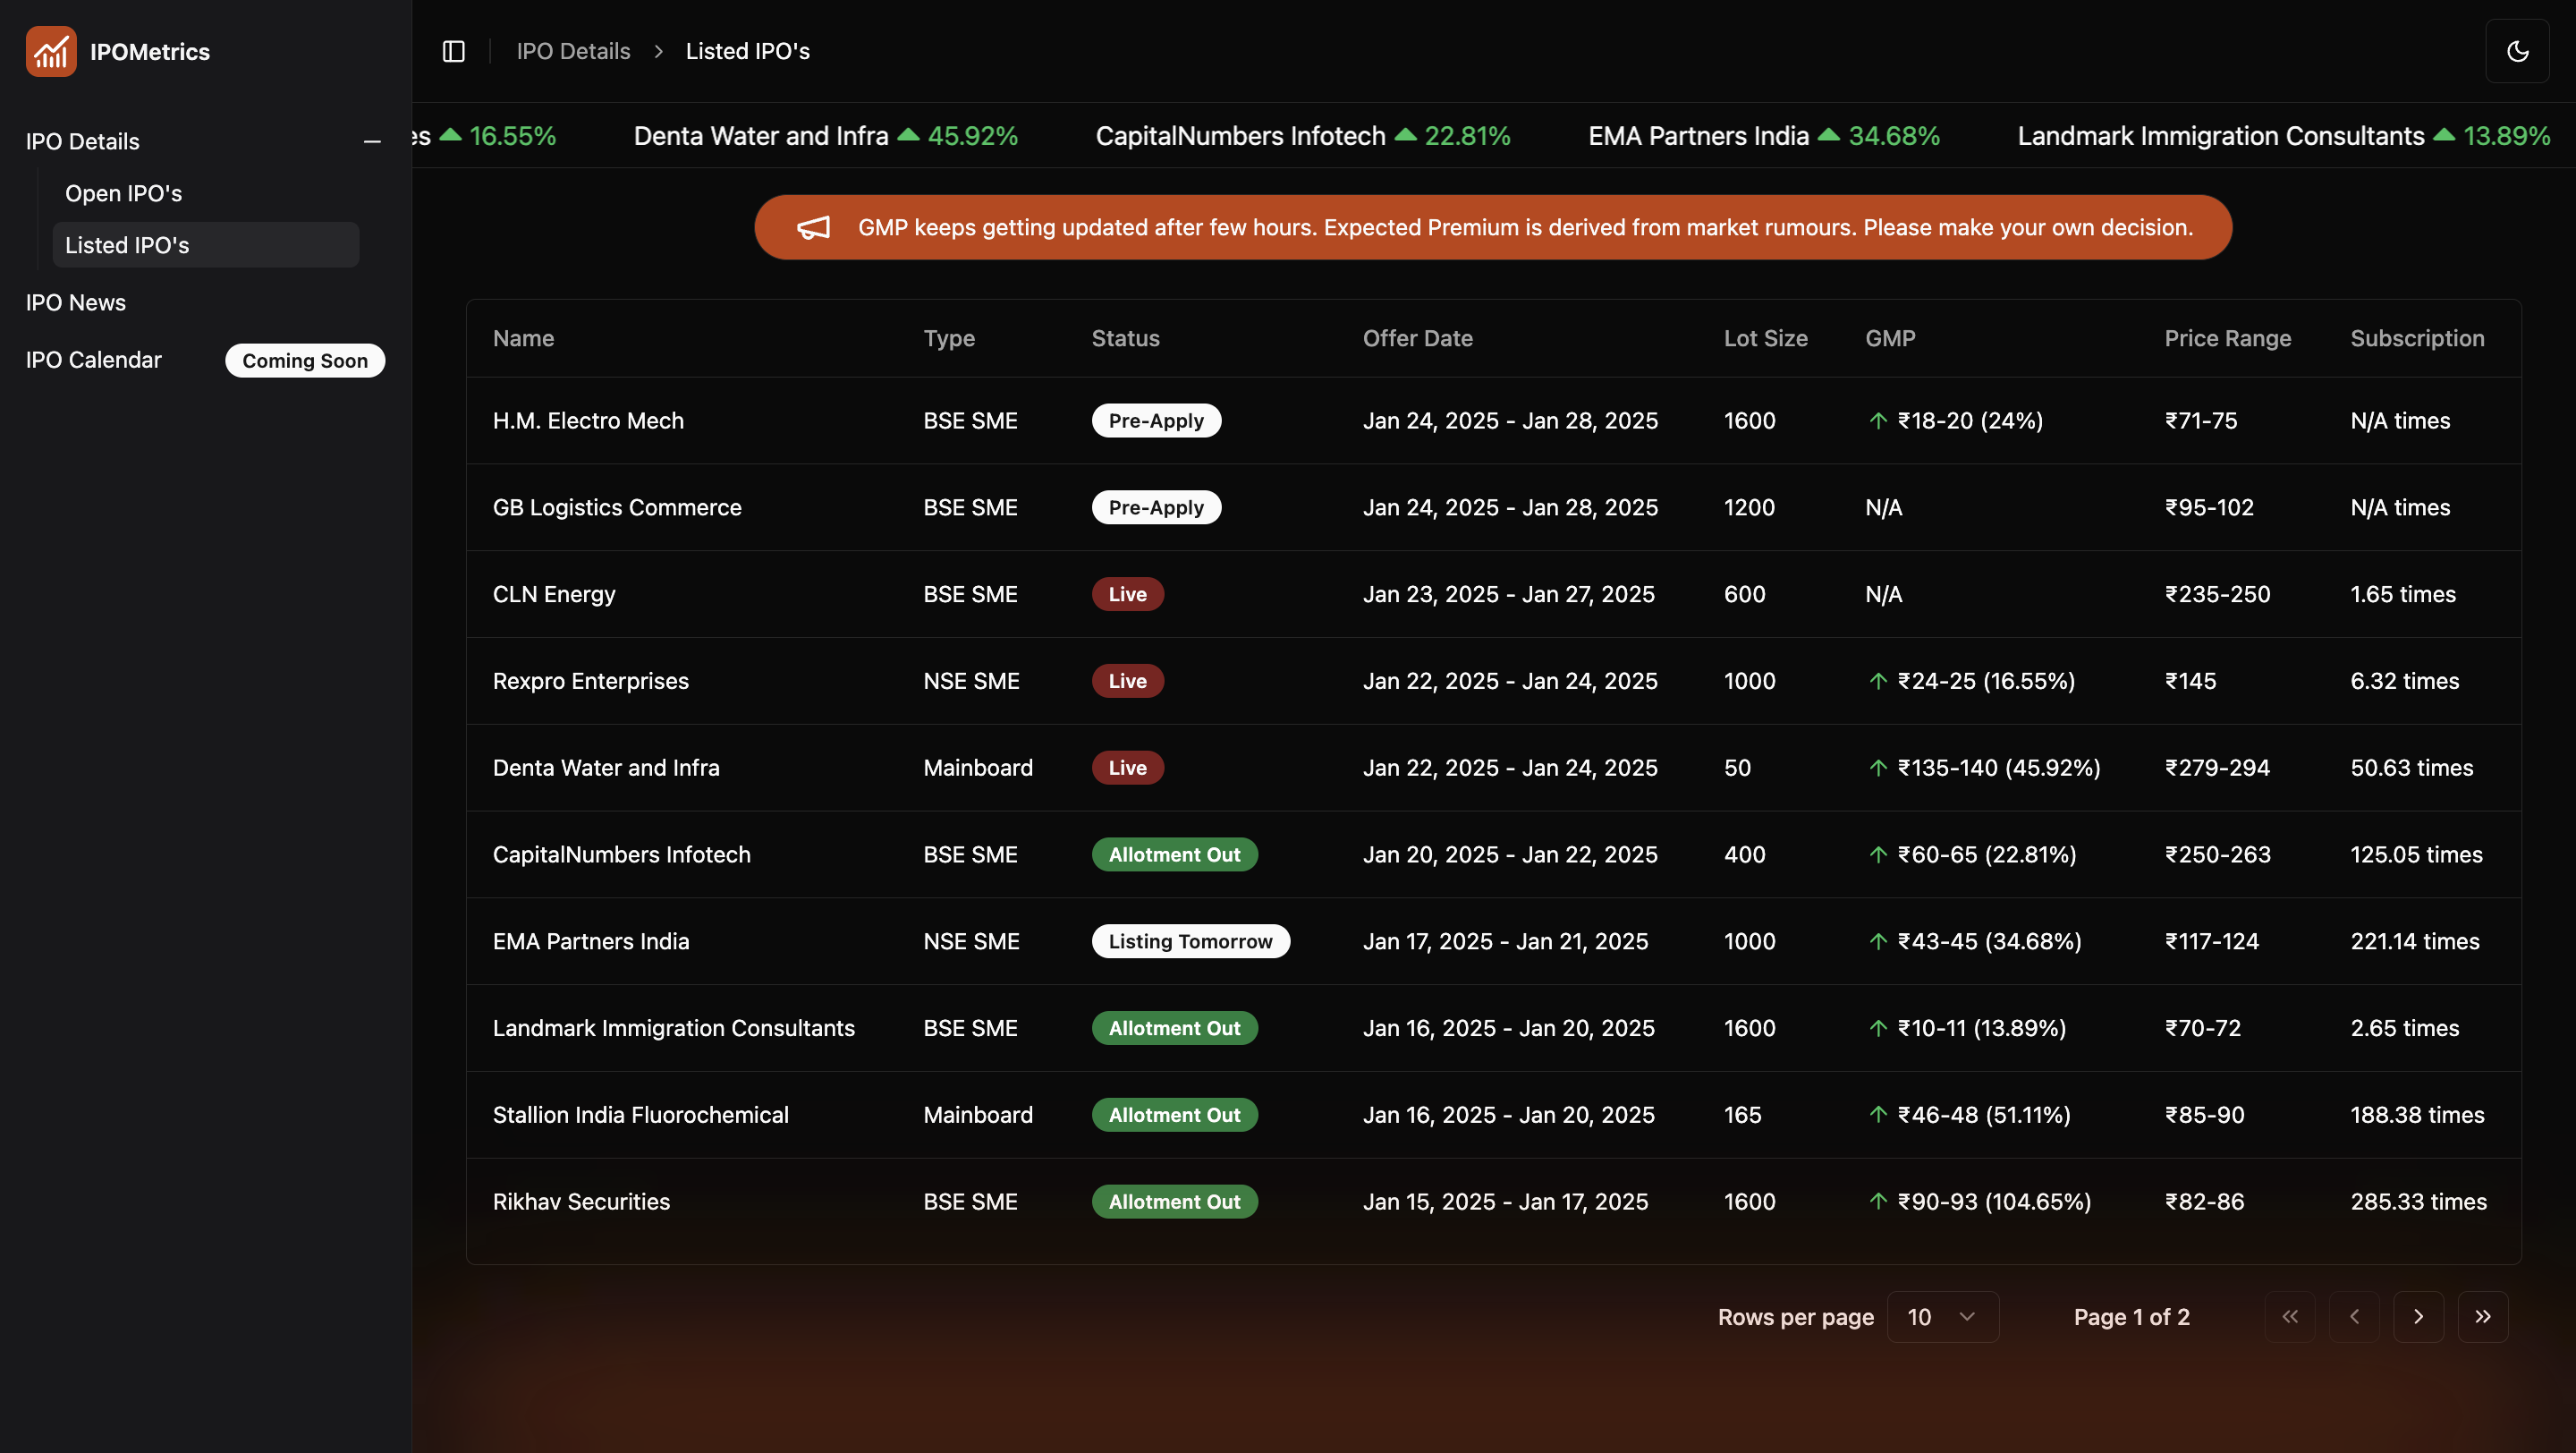Switch to Open IPO's view

(123, 193)
